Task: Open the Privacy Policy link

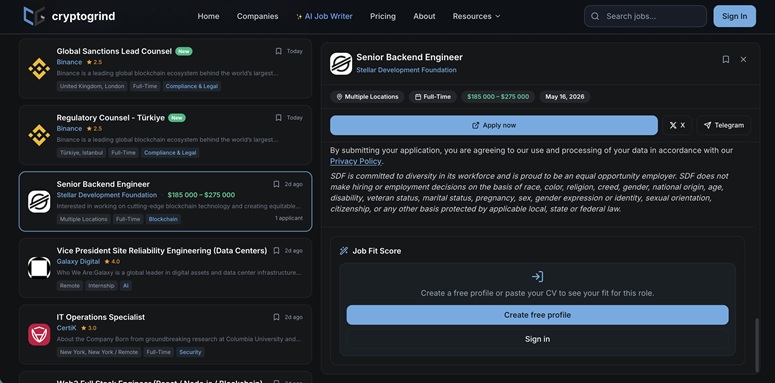Action: (x=355, y=161)
